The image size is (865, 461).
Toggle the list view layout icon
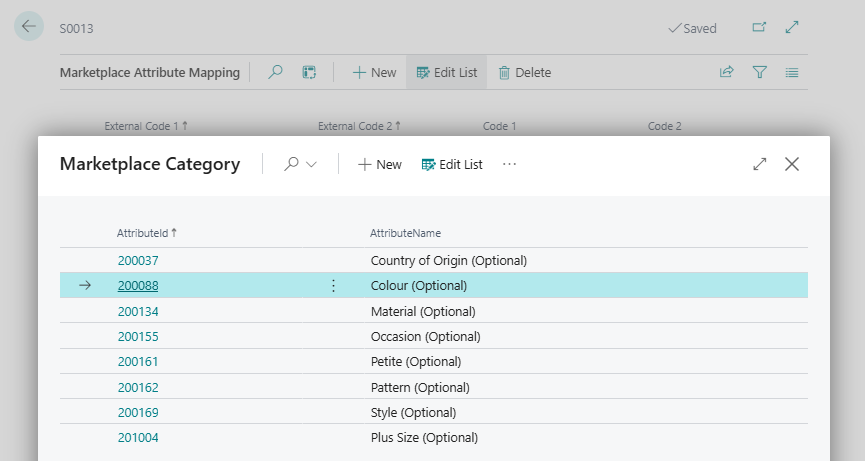point(792,72)
